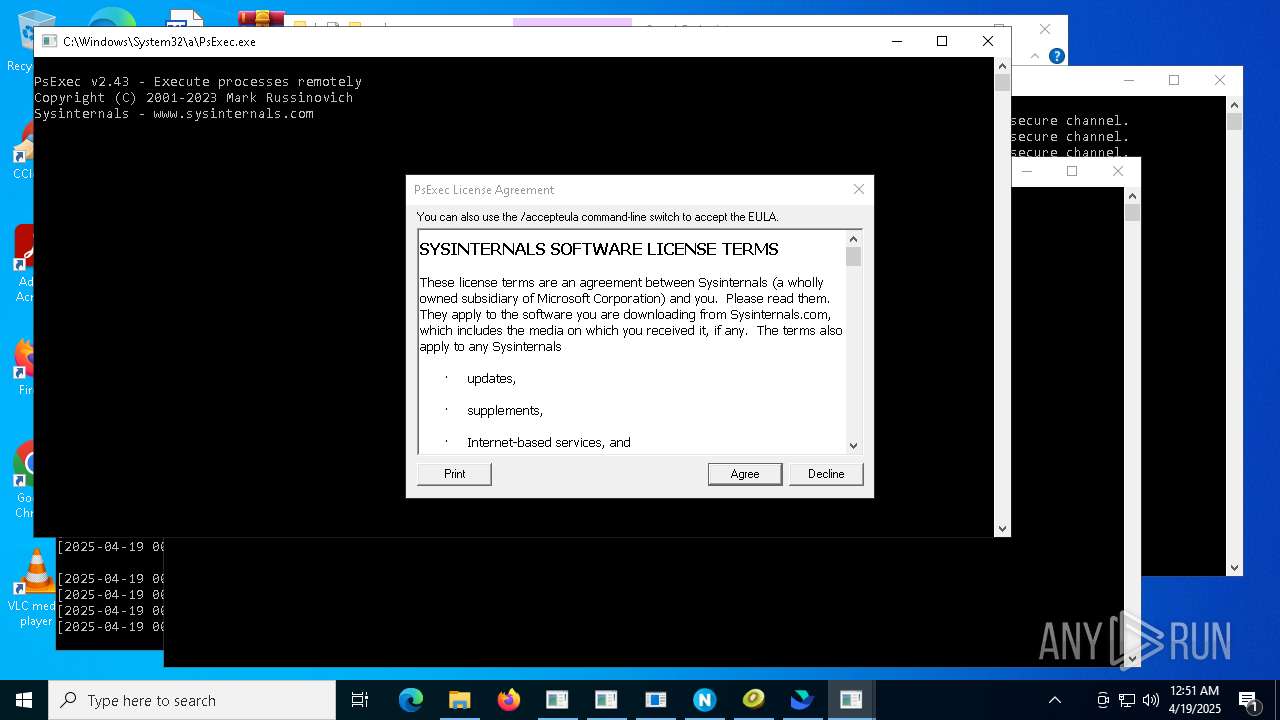Click the 'PsExec v2.43 - Execute processes remotely' line
This screenshot has width=1280, height=720.
coord(198,82)
